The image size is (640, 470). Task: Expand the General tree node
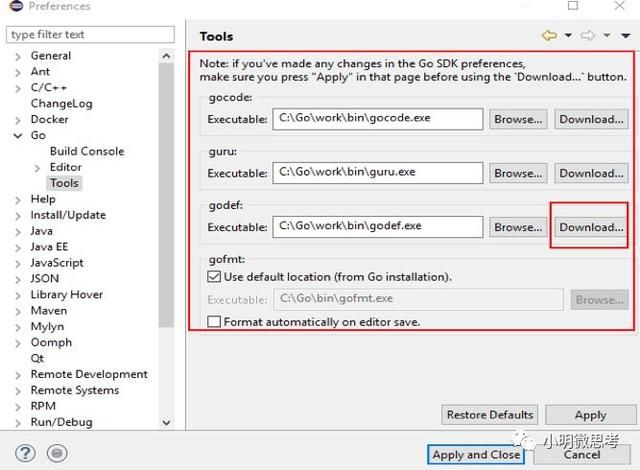[x=18, y=56]
